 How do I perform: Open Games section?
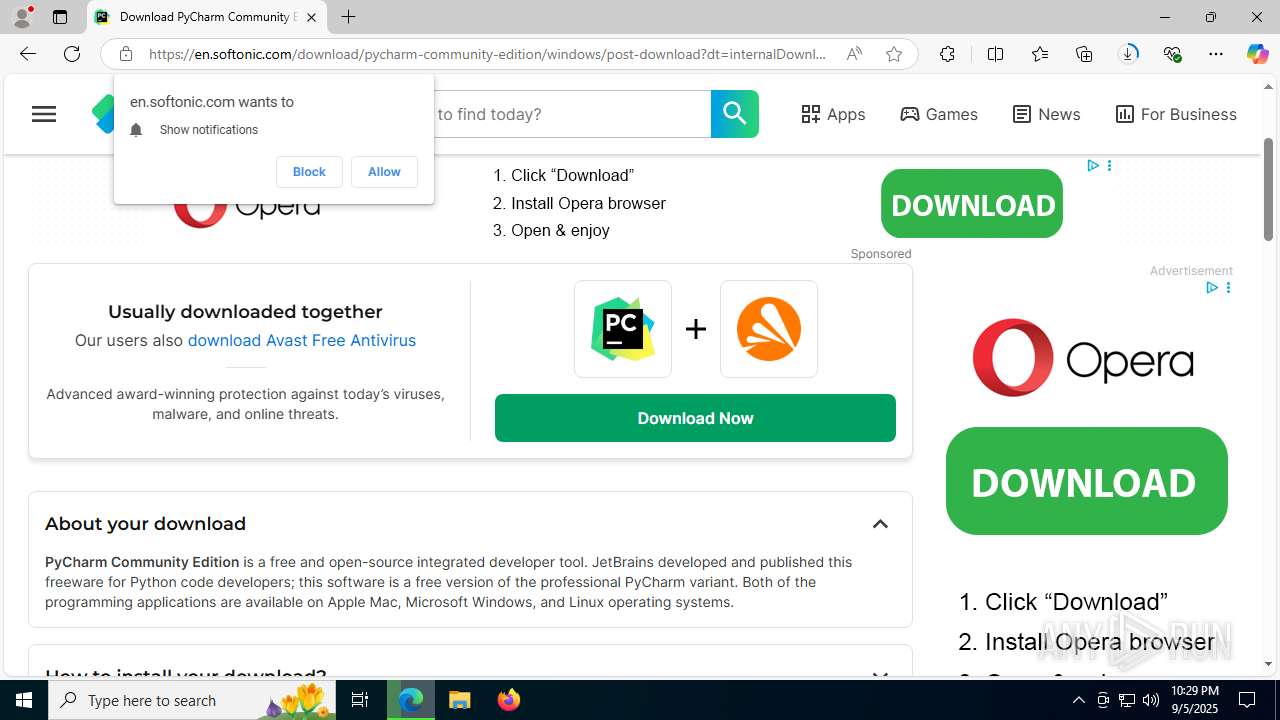click(939, 114)
